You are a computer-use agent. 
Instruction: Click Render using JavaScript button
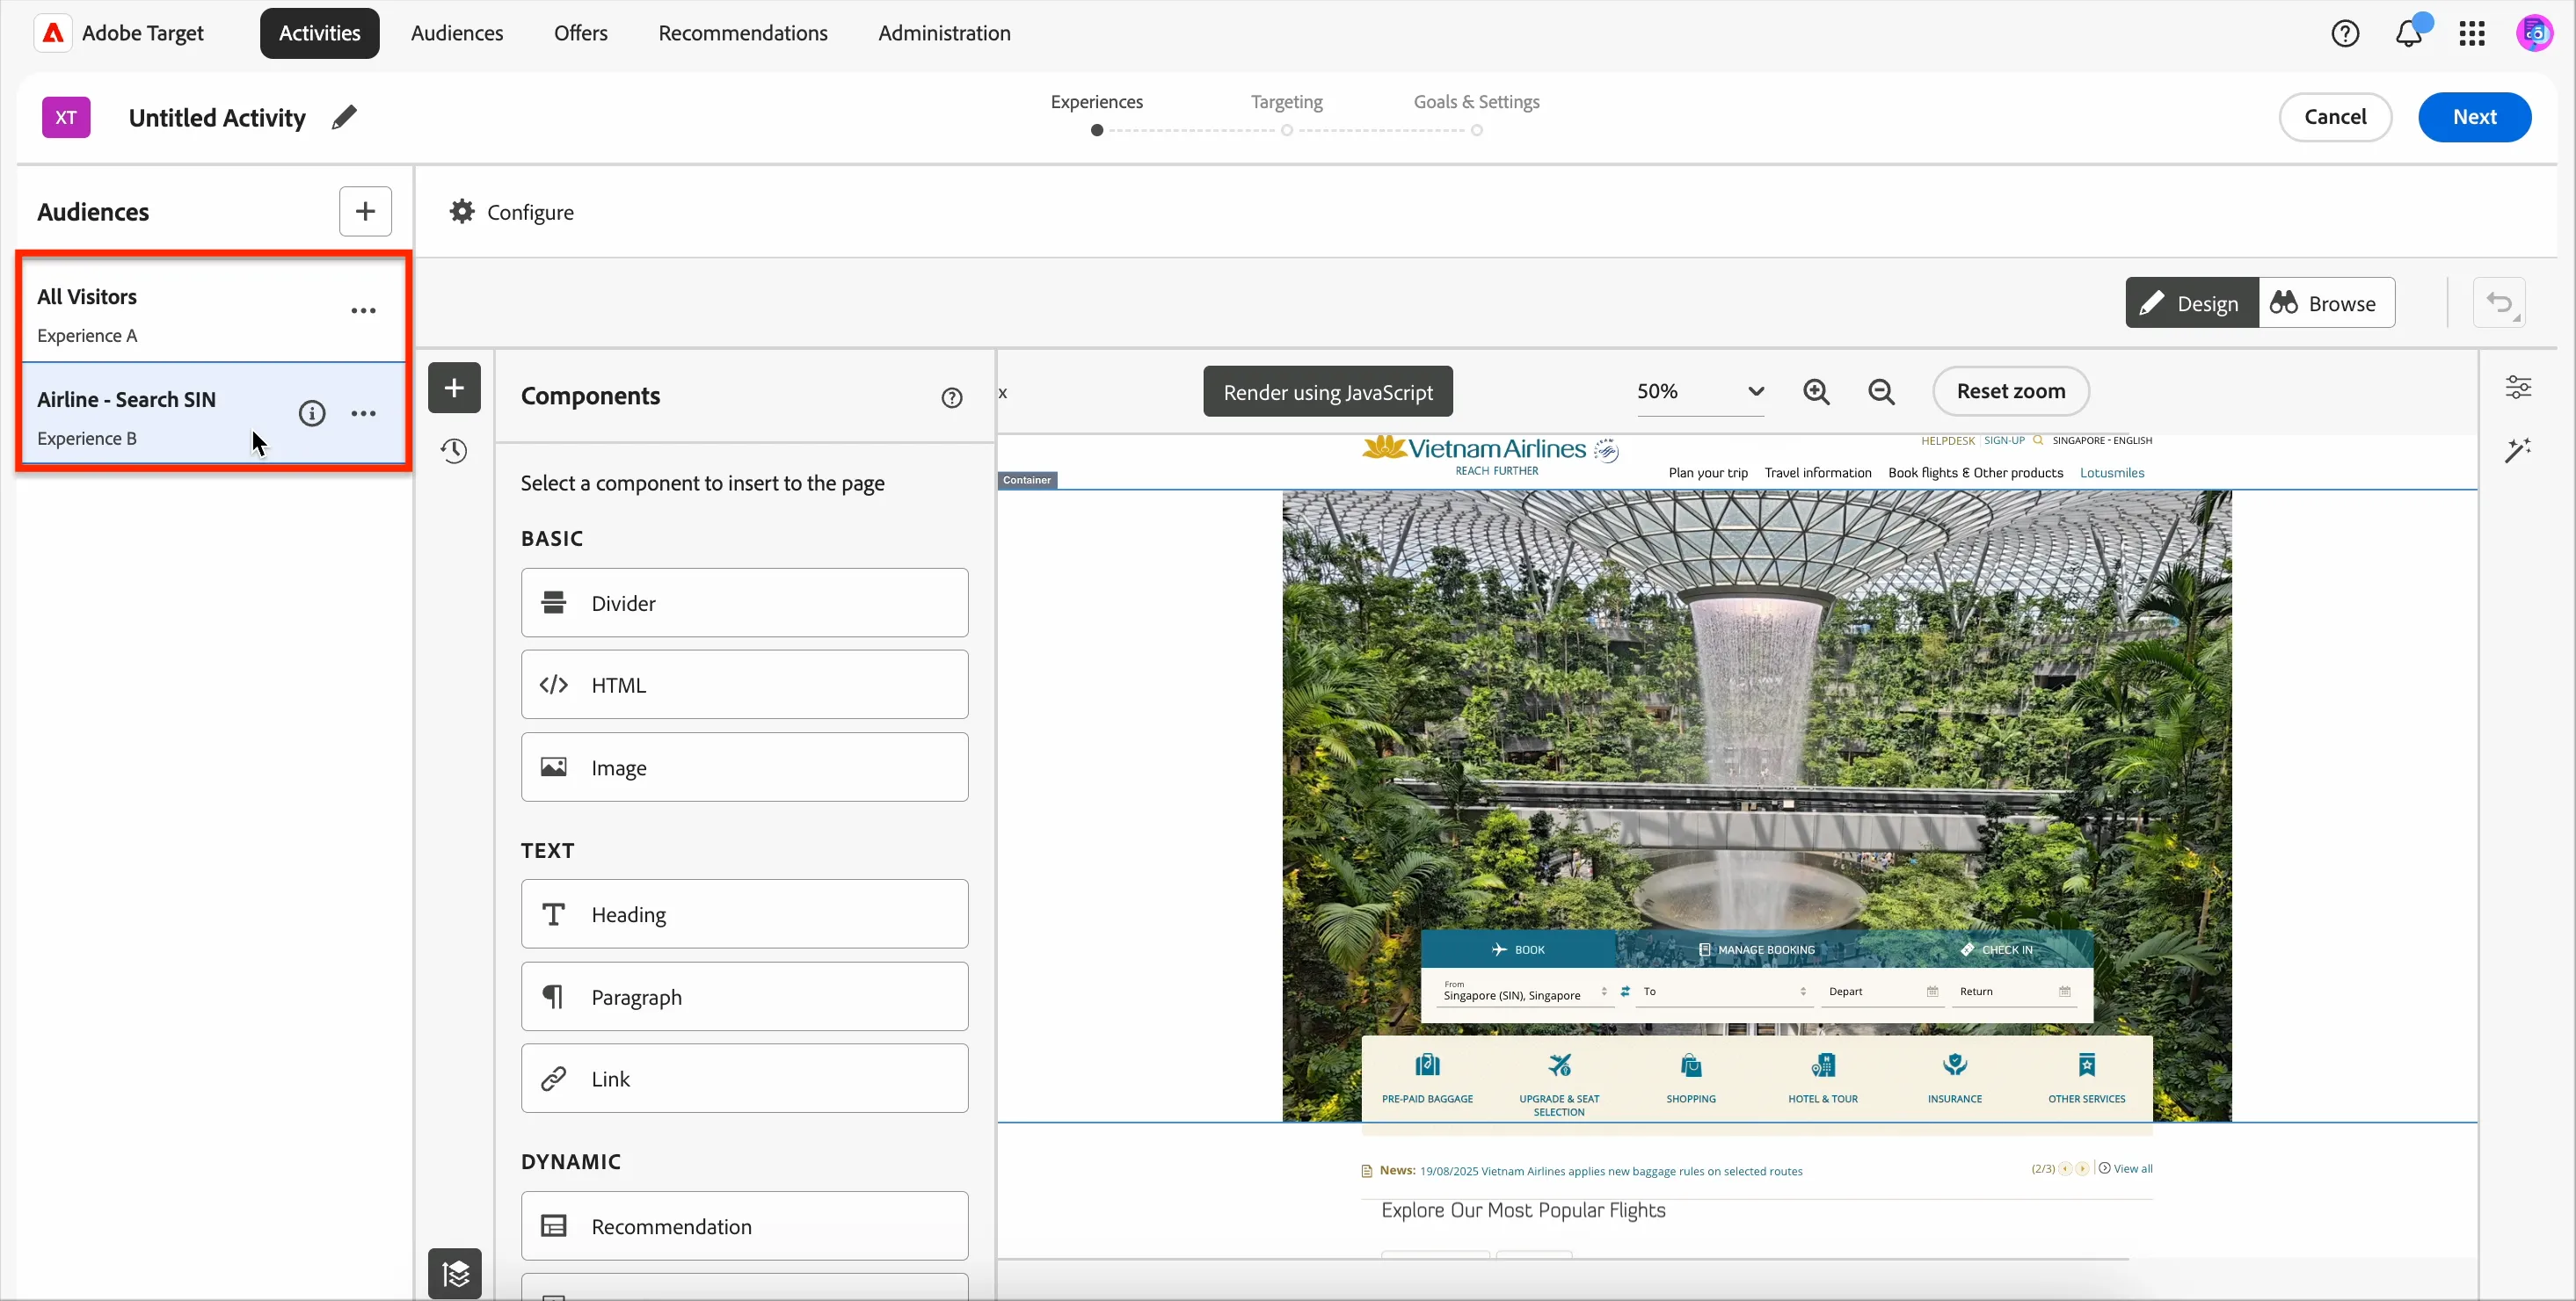[x=1328, y=392]
